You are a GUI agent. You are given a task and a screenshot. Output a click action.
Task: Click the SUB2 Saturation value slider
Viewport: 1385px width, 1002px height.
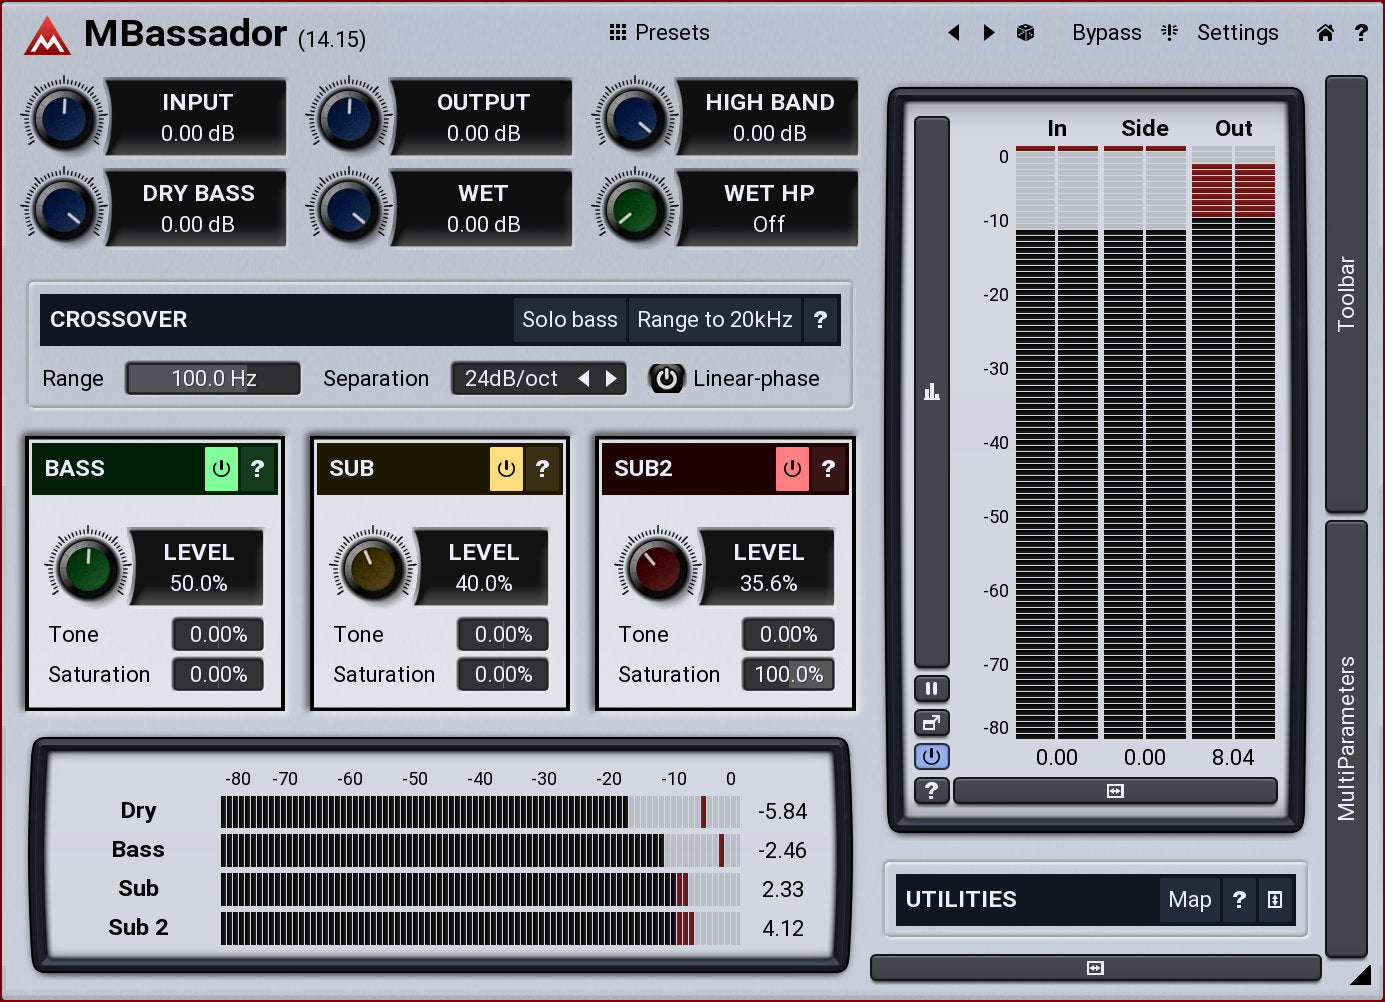[788, 675]
